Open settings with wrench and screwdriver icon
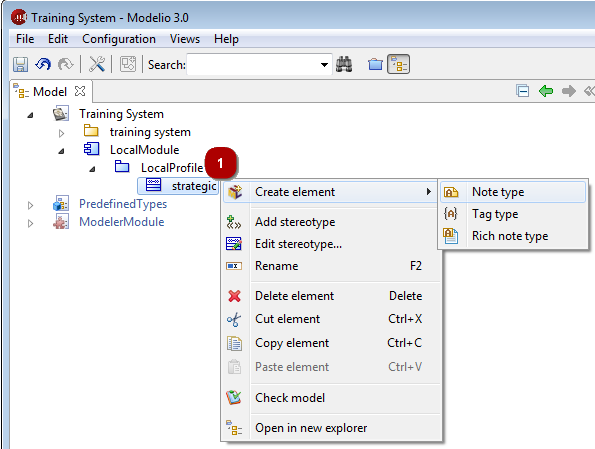 (x=96, y=64)
